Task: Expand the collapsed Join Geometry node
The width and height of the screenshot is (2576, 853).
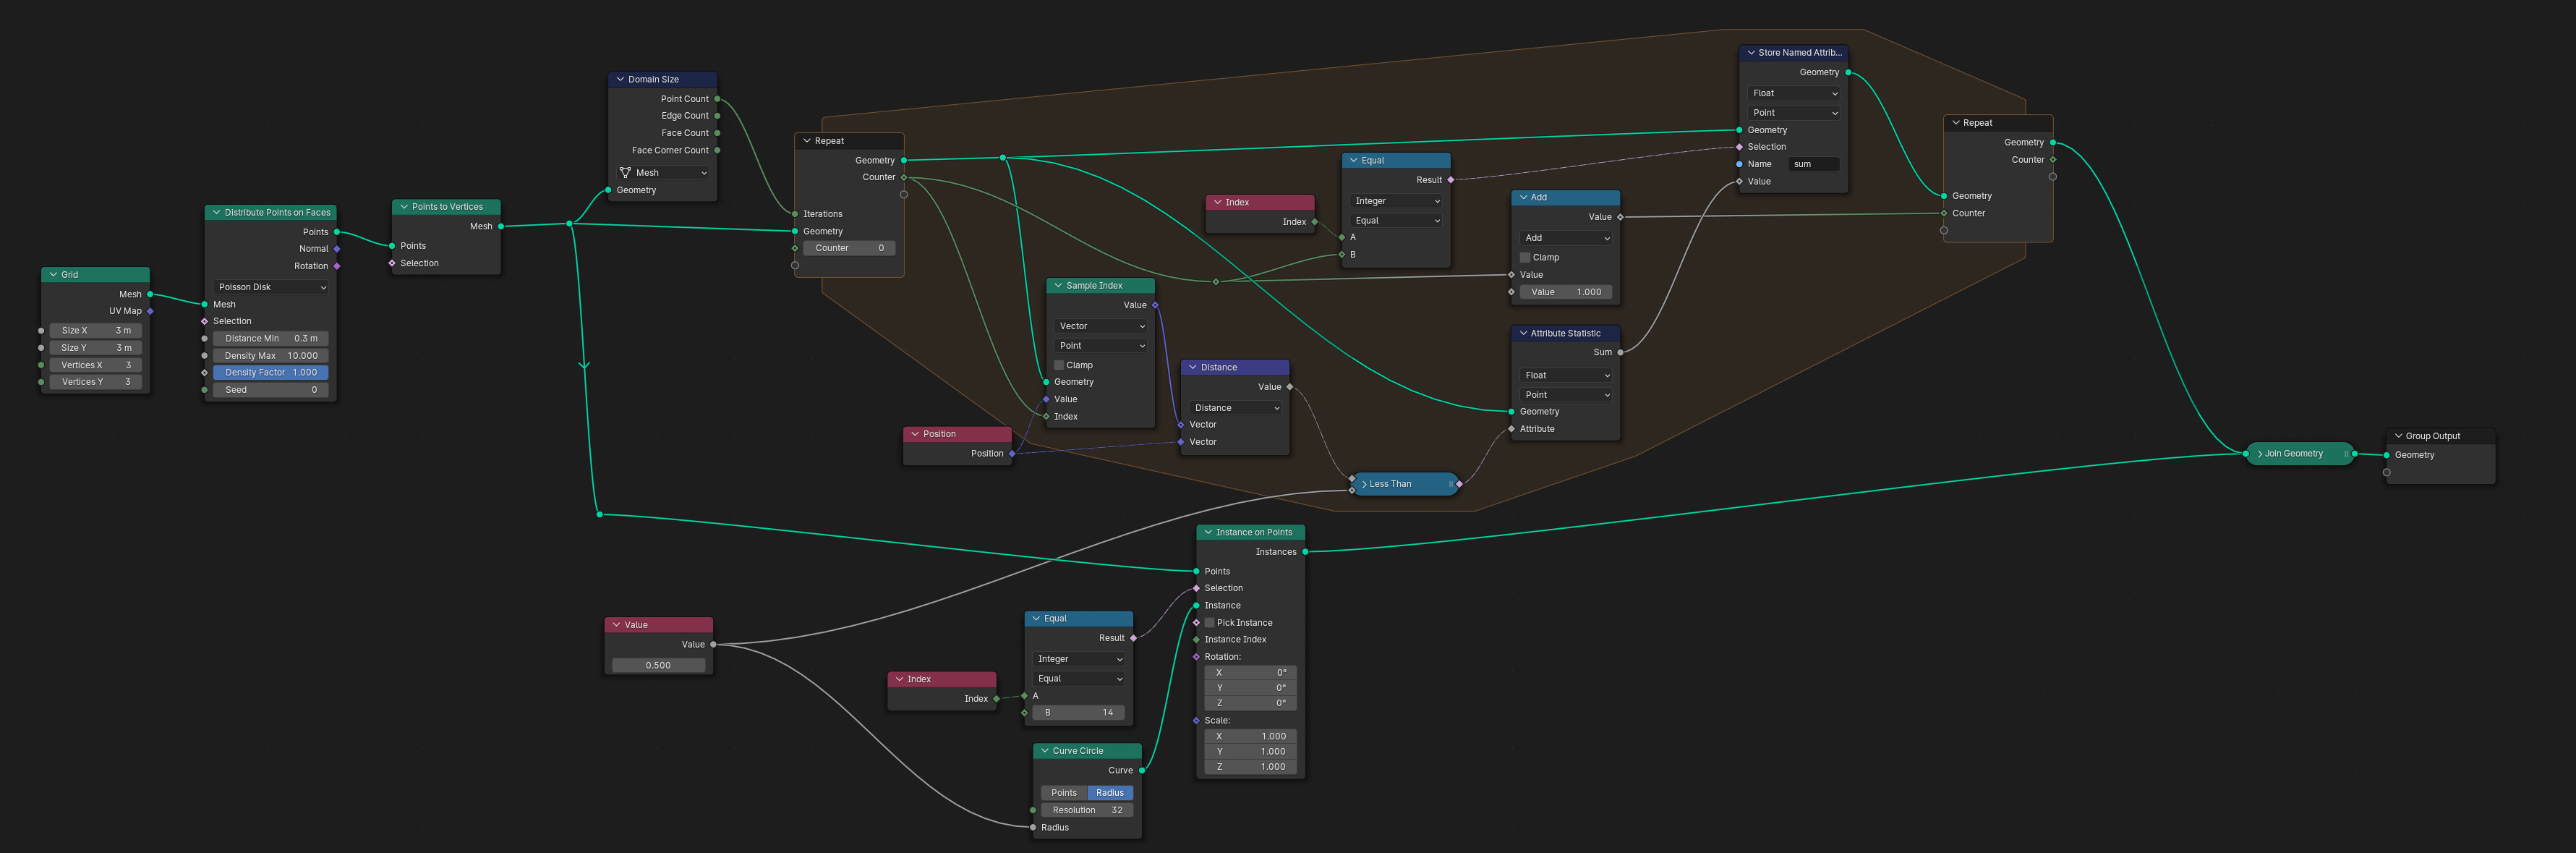Action: coord(2260,454)
